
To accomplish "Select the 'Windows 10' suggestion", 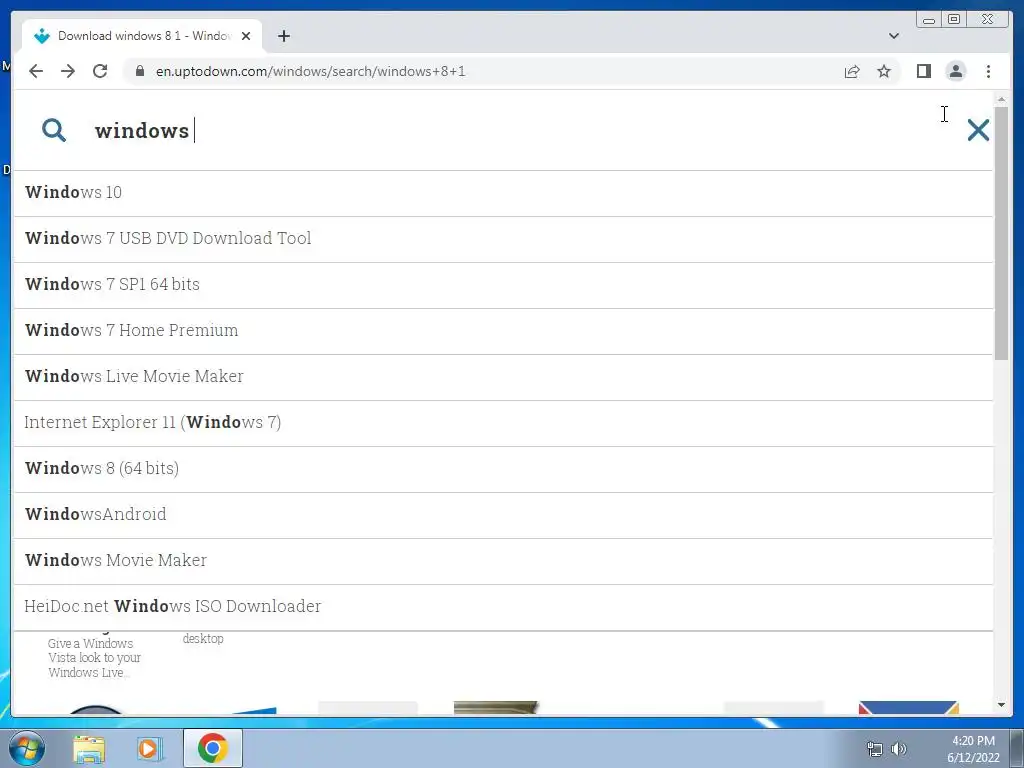I will tap(503, 193).
